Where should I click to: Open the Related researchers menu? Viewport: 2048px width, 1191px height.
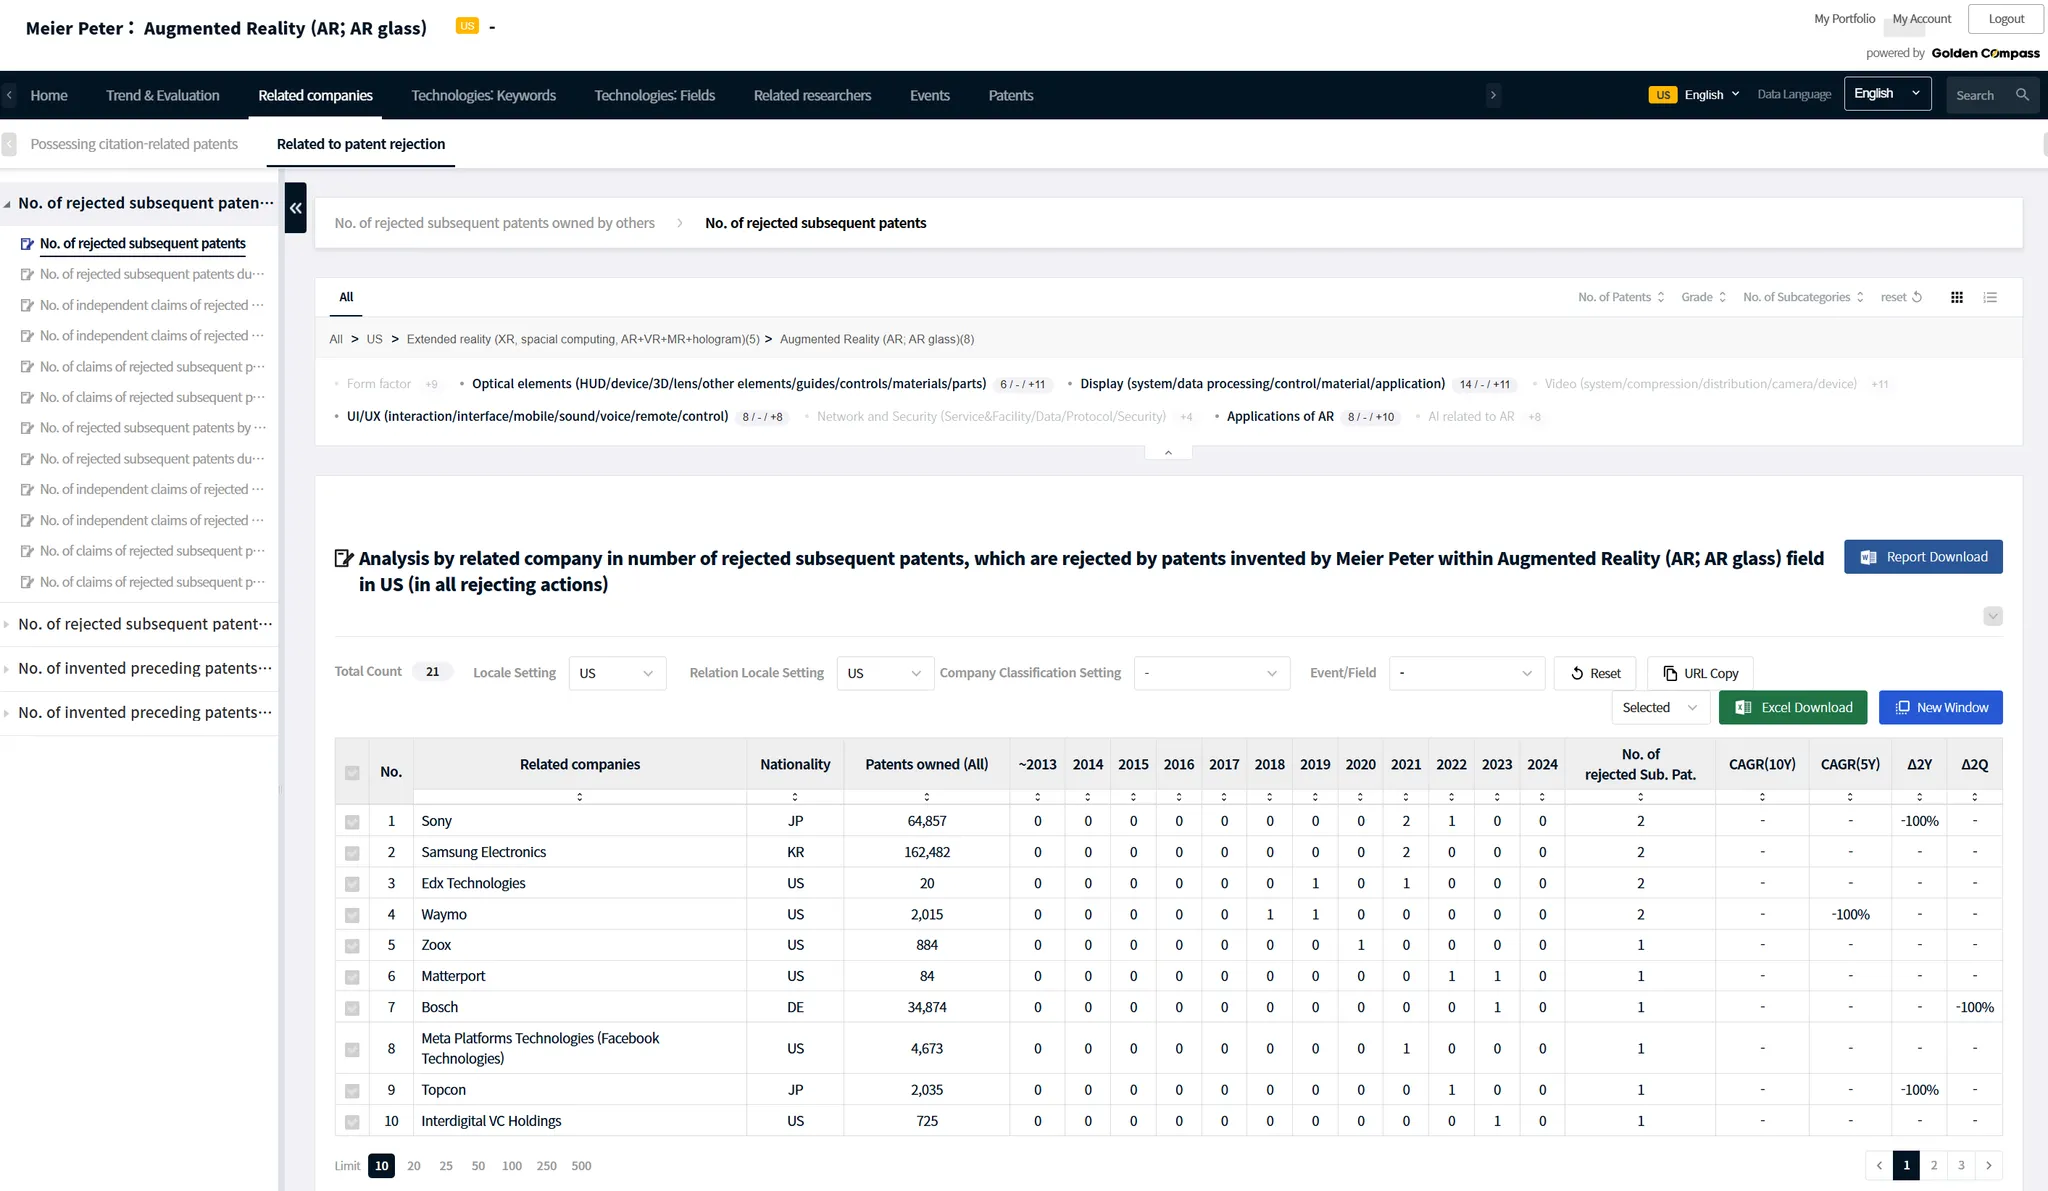[x=812, y=95]
